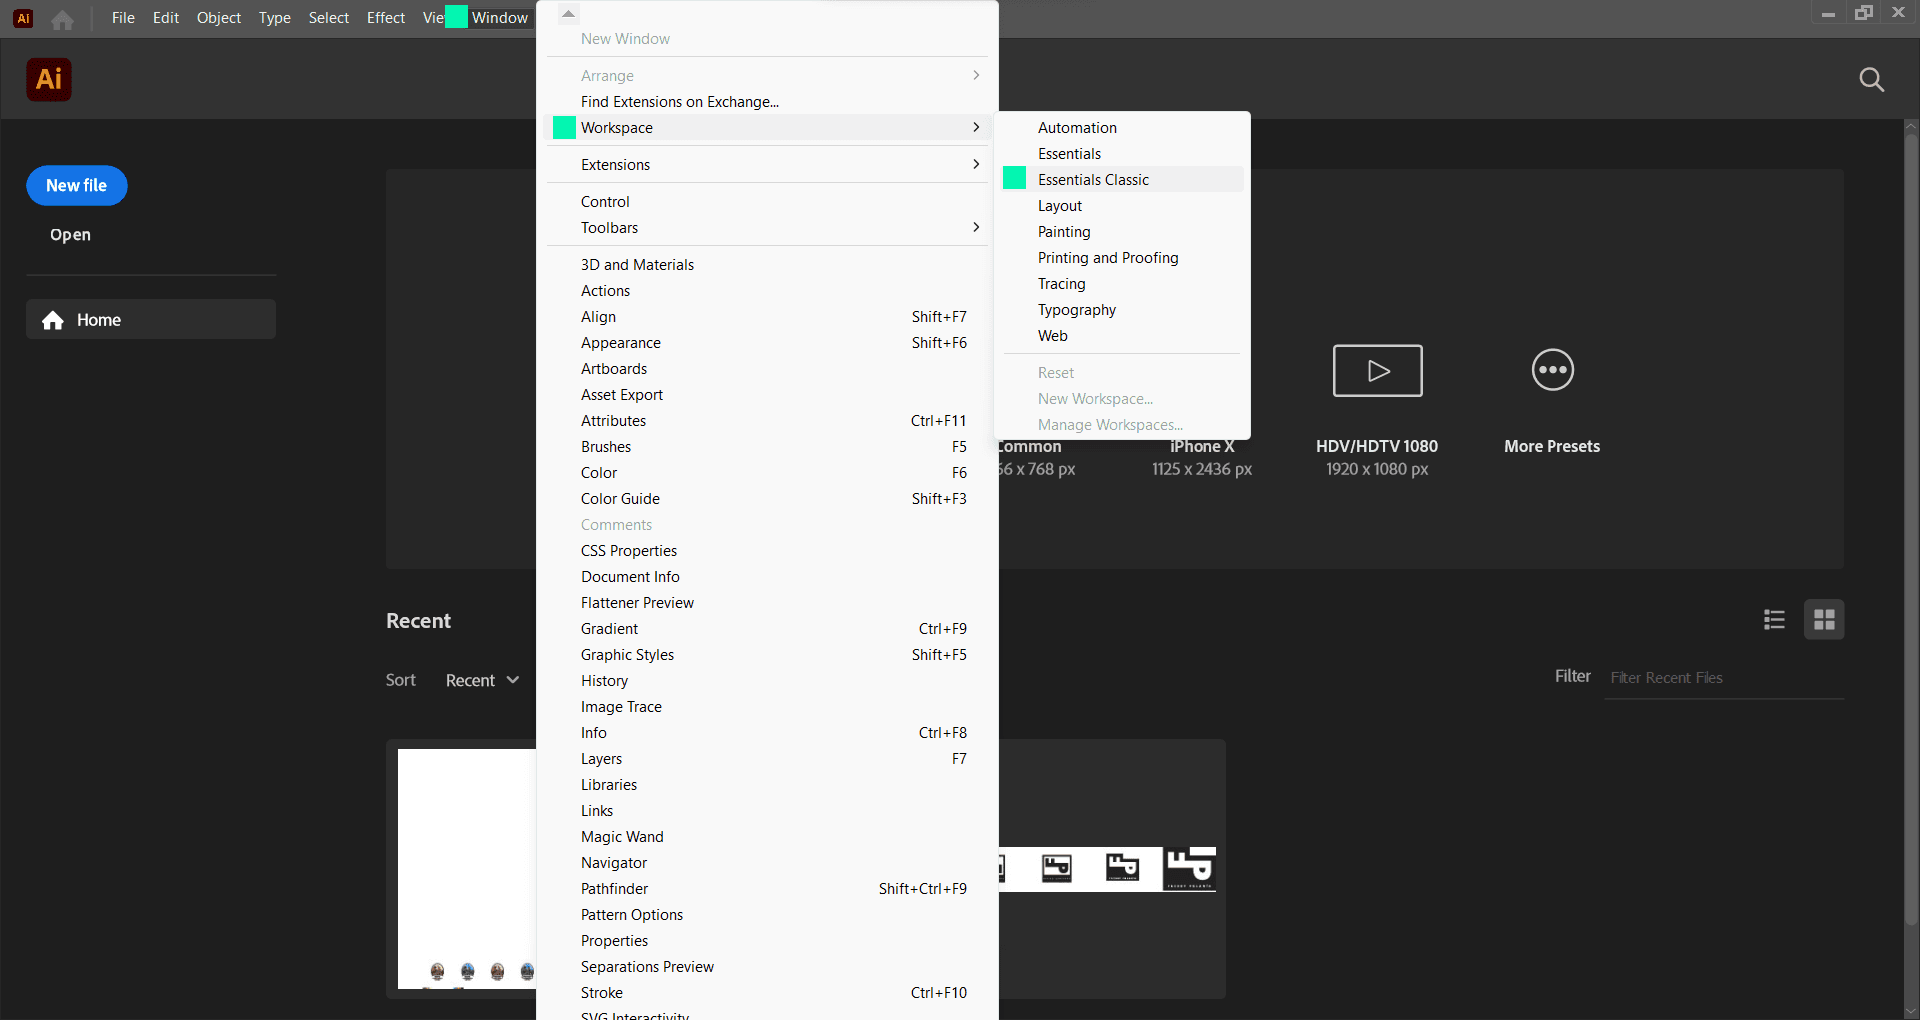Open the Pathfinder panel
This screenshot has width=1920, height=1020.
pyautogui.click(x=768, y=888)
